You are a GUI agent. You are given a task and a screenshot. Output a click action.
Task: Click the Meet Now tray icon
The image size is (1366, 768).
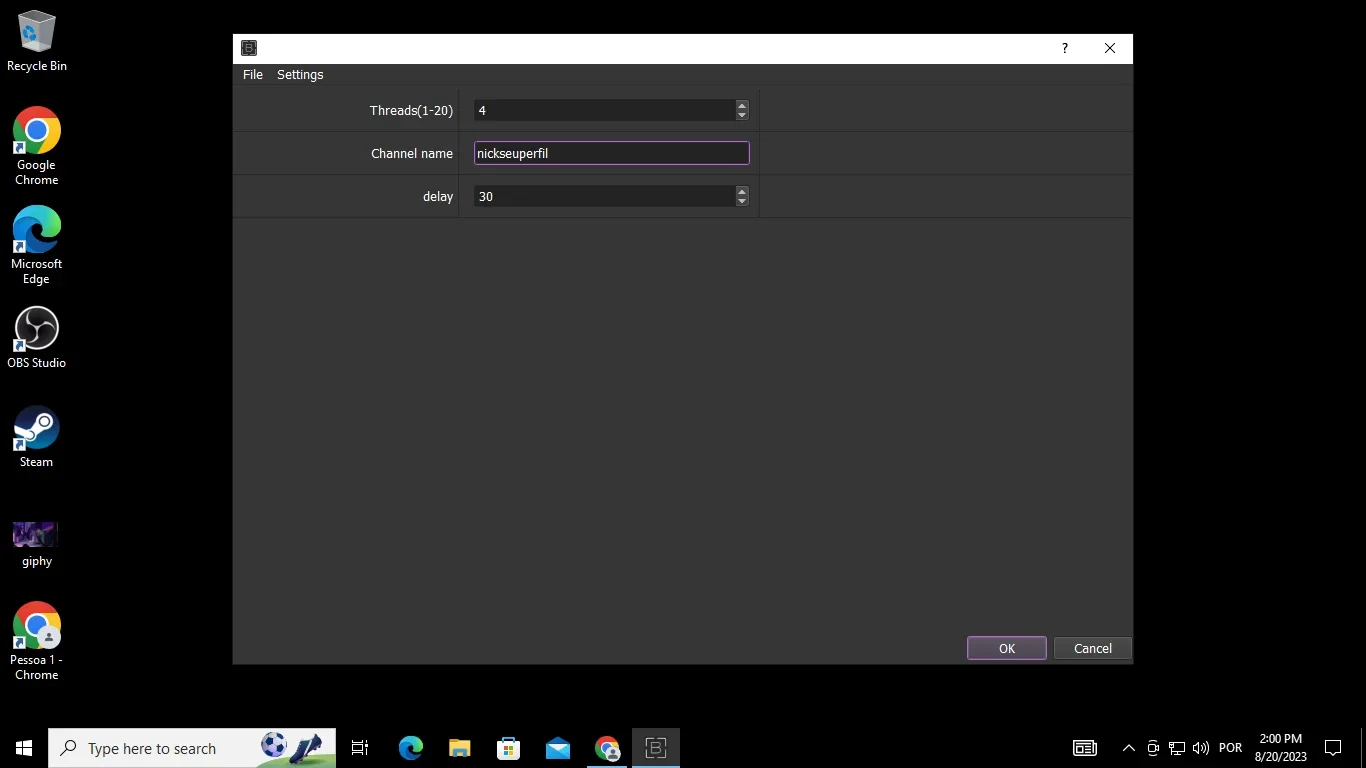pyautogui.click(x=1153, y=748)
